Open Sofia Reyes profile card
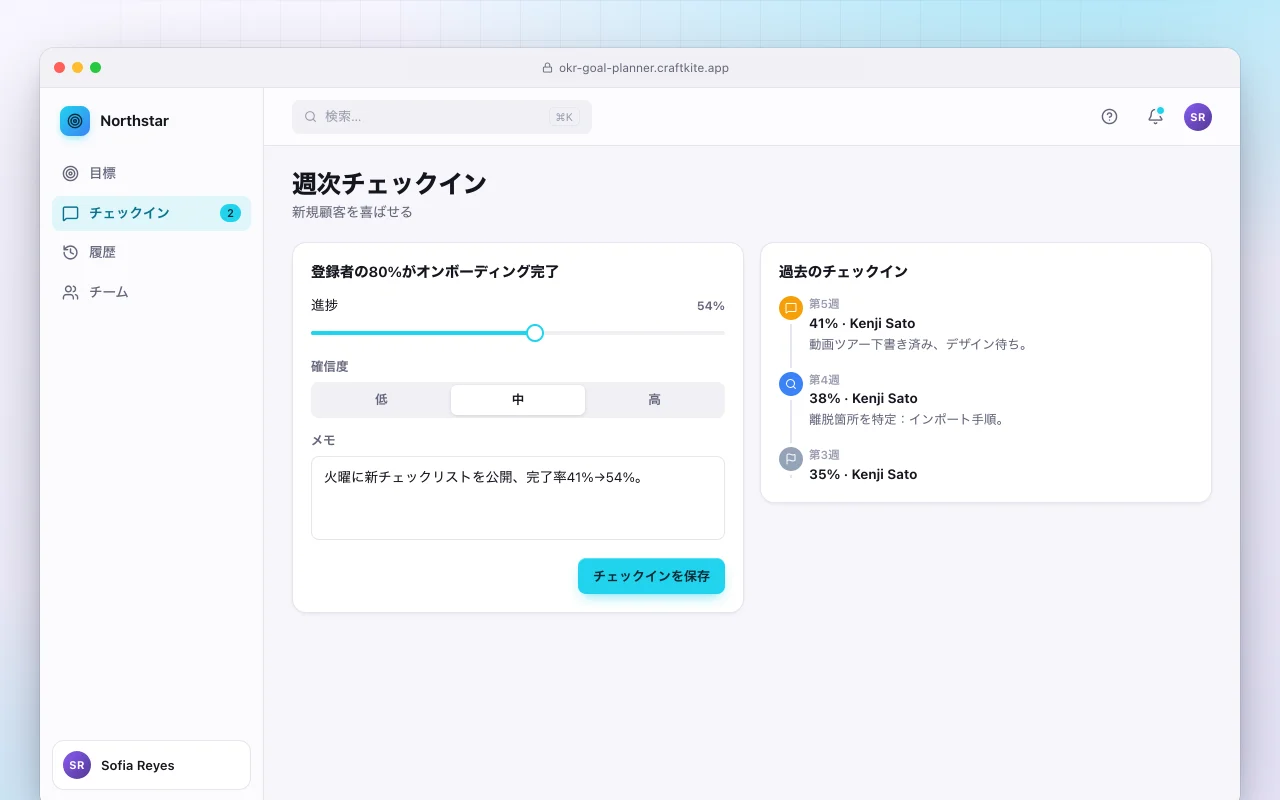The height and width of the screenshot is (800, 1280). pyautogui.click(x=151, y=765)
